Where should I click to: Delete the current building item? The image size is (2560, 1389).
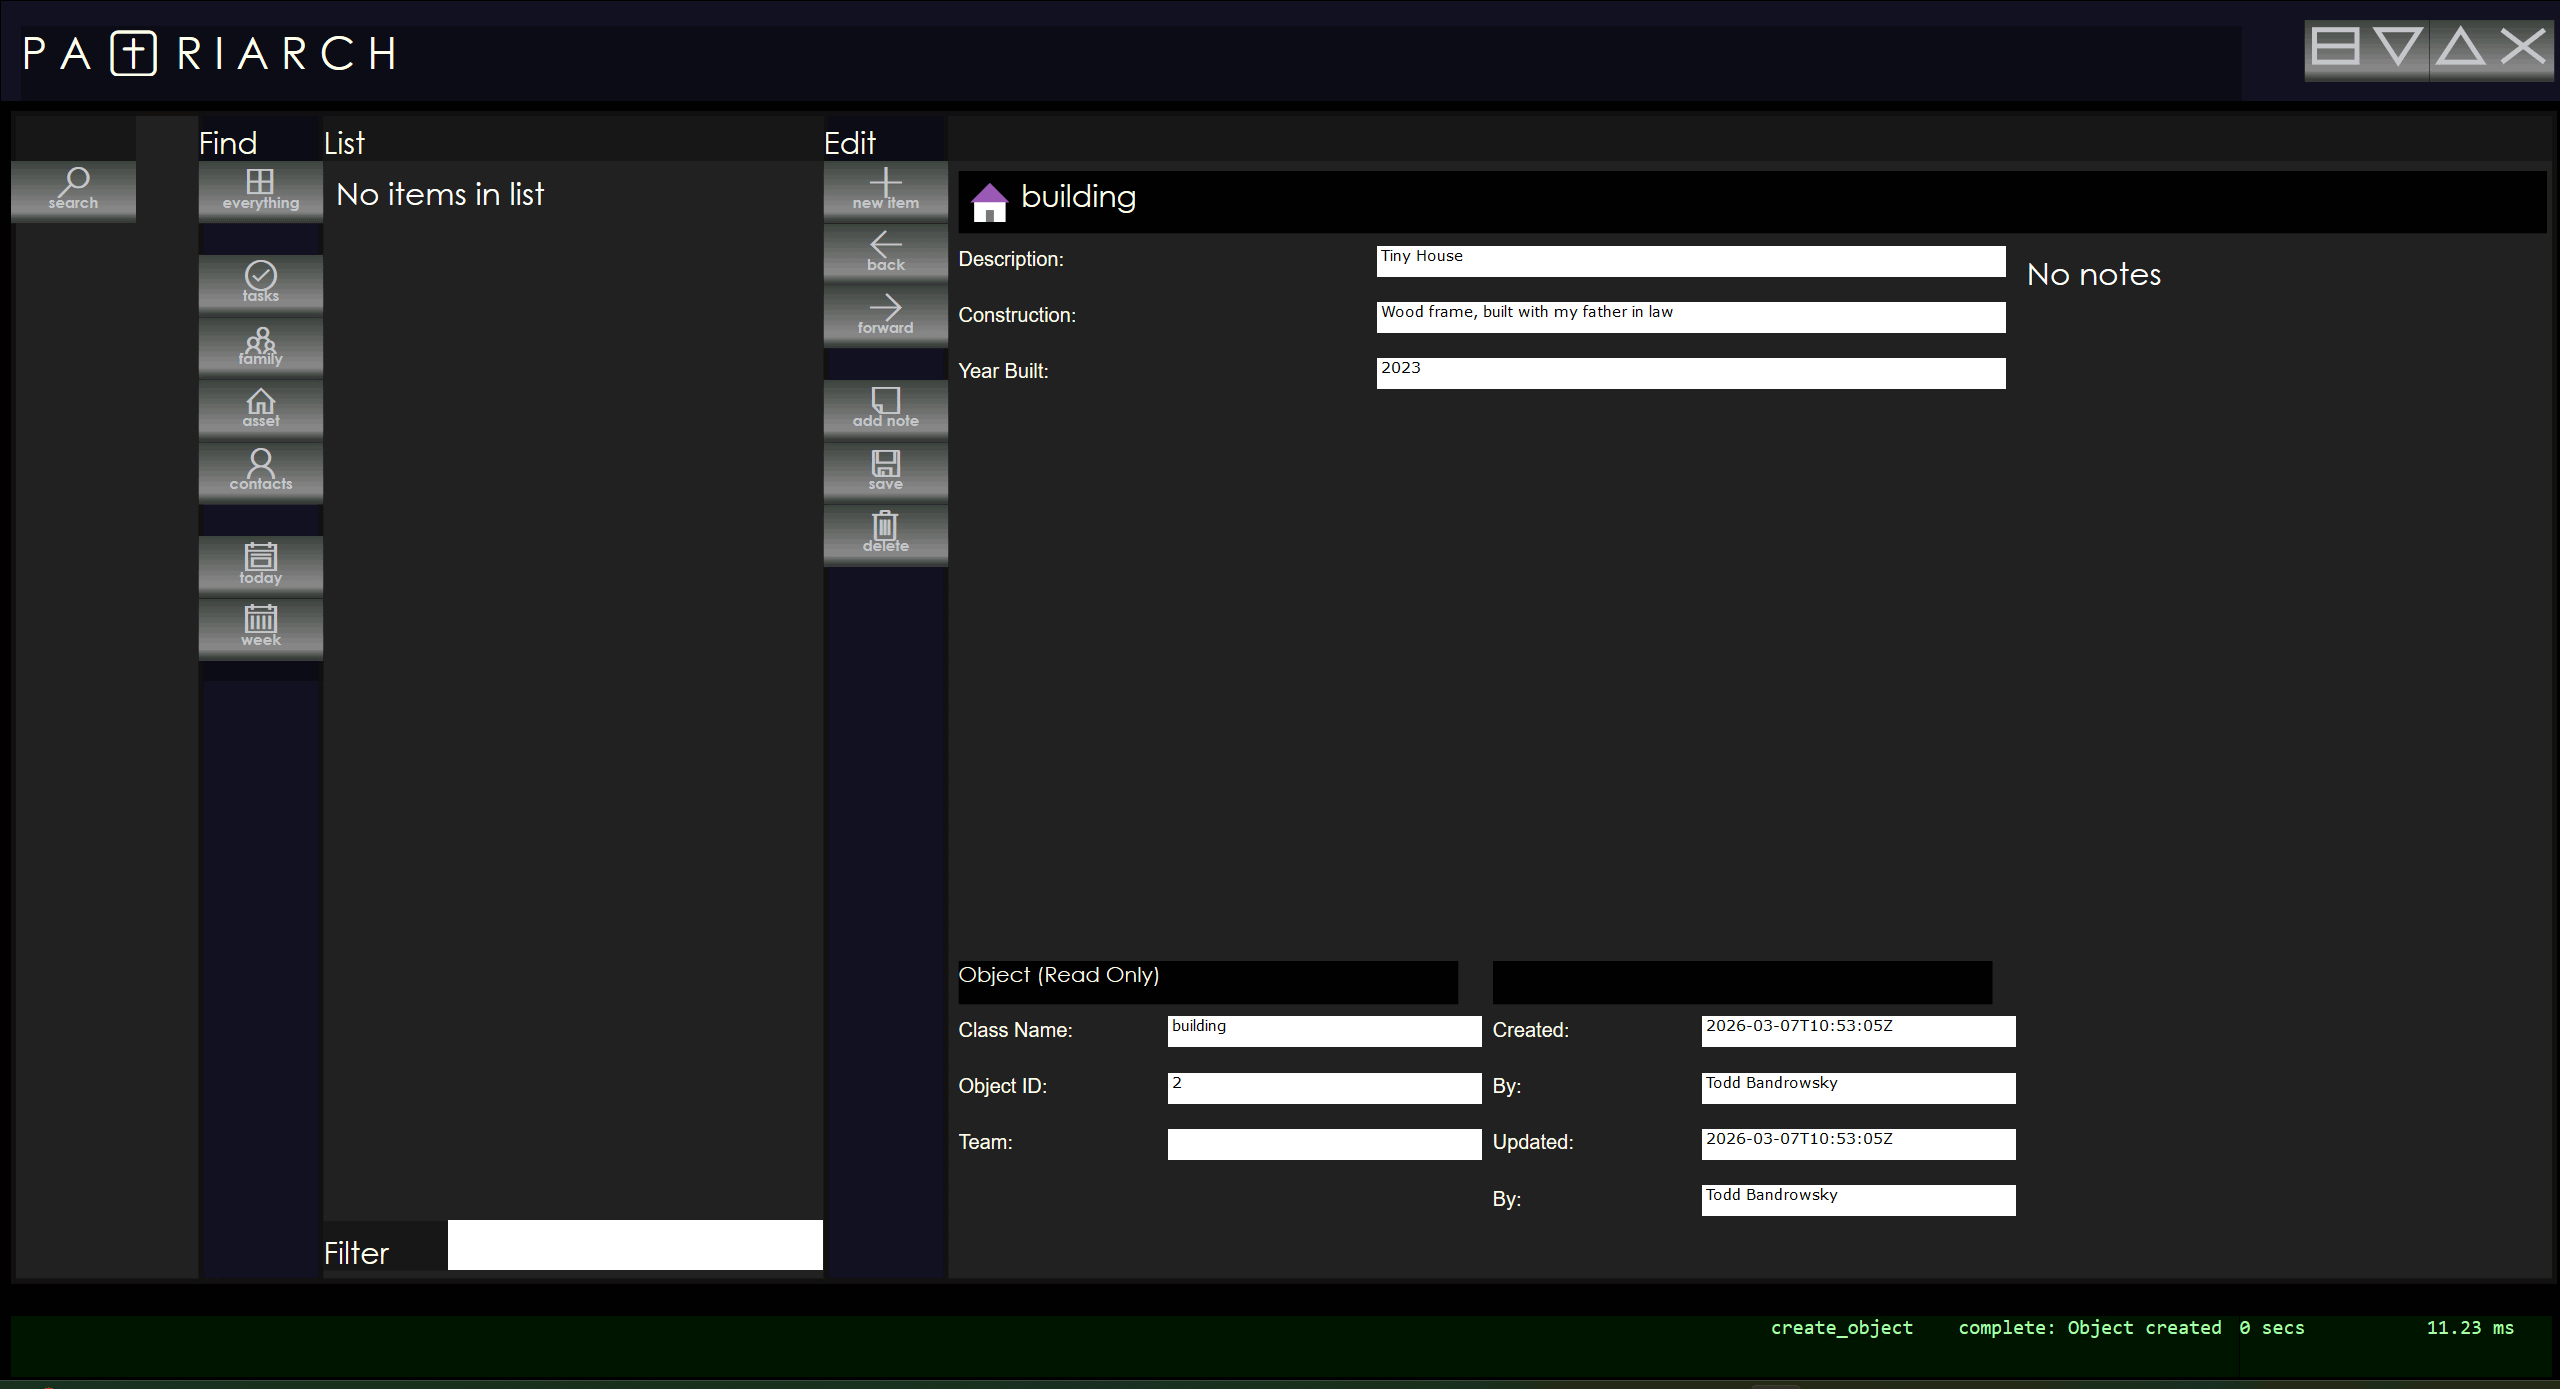click(x=885, y=533)
